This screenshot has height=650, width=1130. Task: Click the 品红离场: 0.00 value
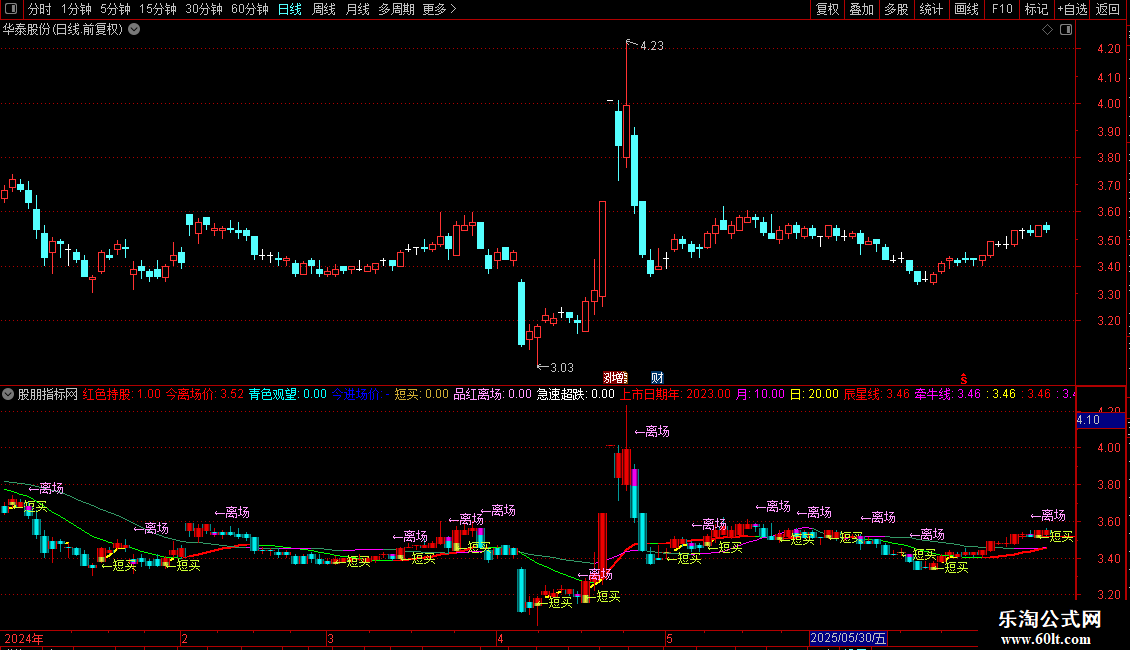[492, 394]
